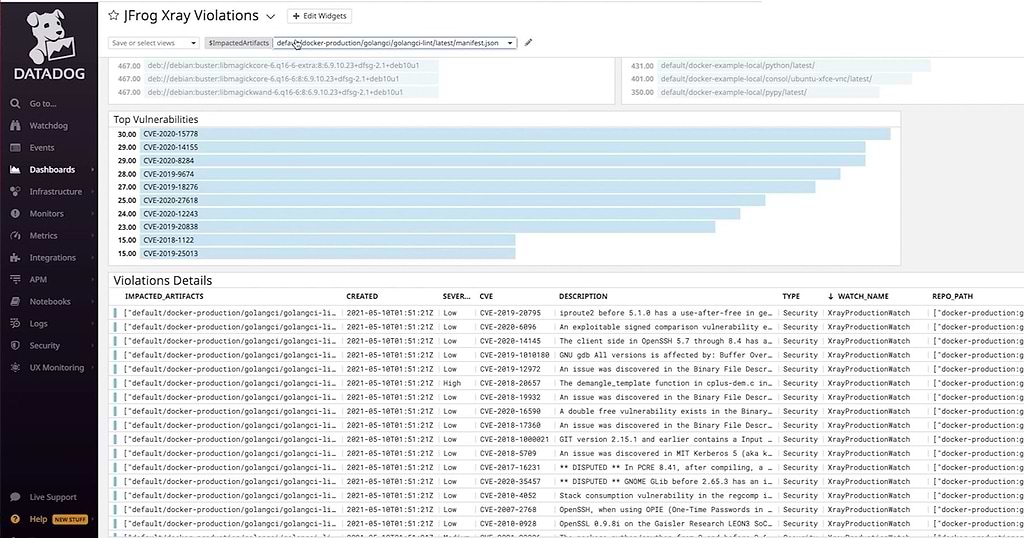This screenshot has height=538, width=1024.
Task: Click the Integrations puzzle icon
Action: (15, 258)
